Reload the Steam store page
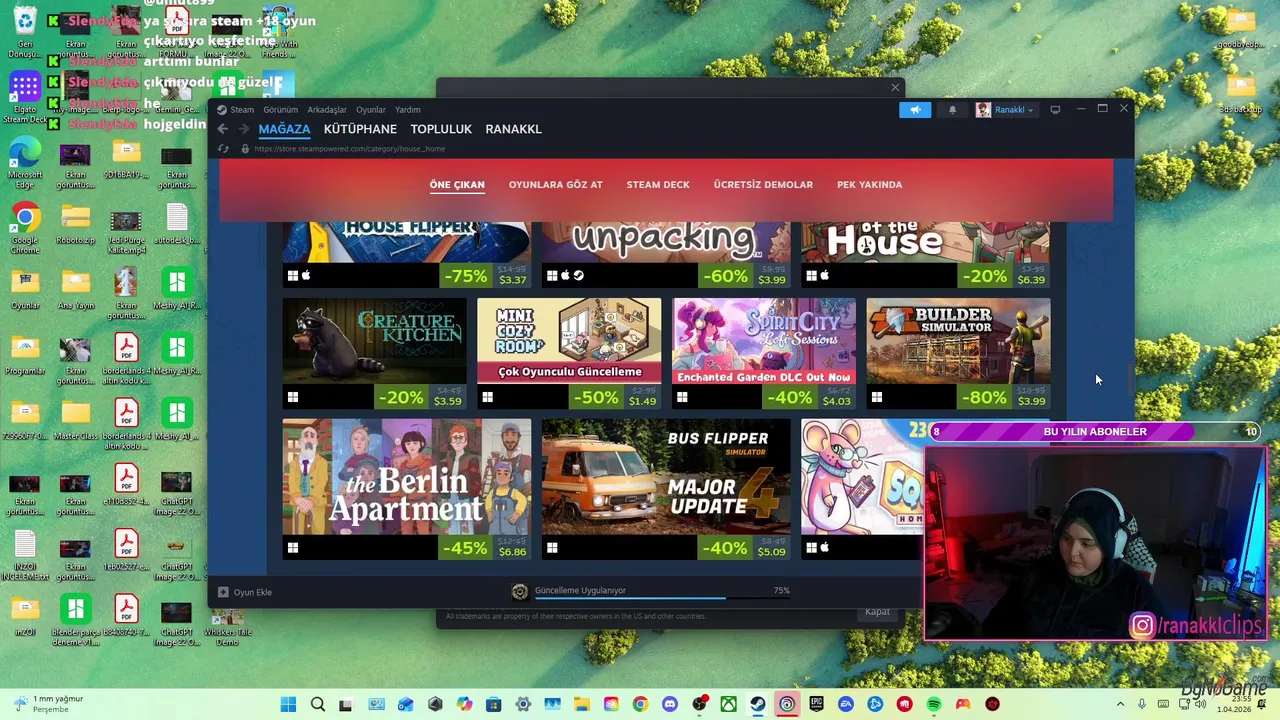 [x=223, y=149]
